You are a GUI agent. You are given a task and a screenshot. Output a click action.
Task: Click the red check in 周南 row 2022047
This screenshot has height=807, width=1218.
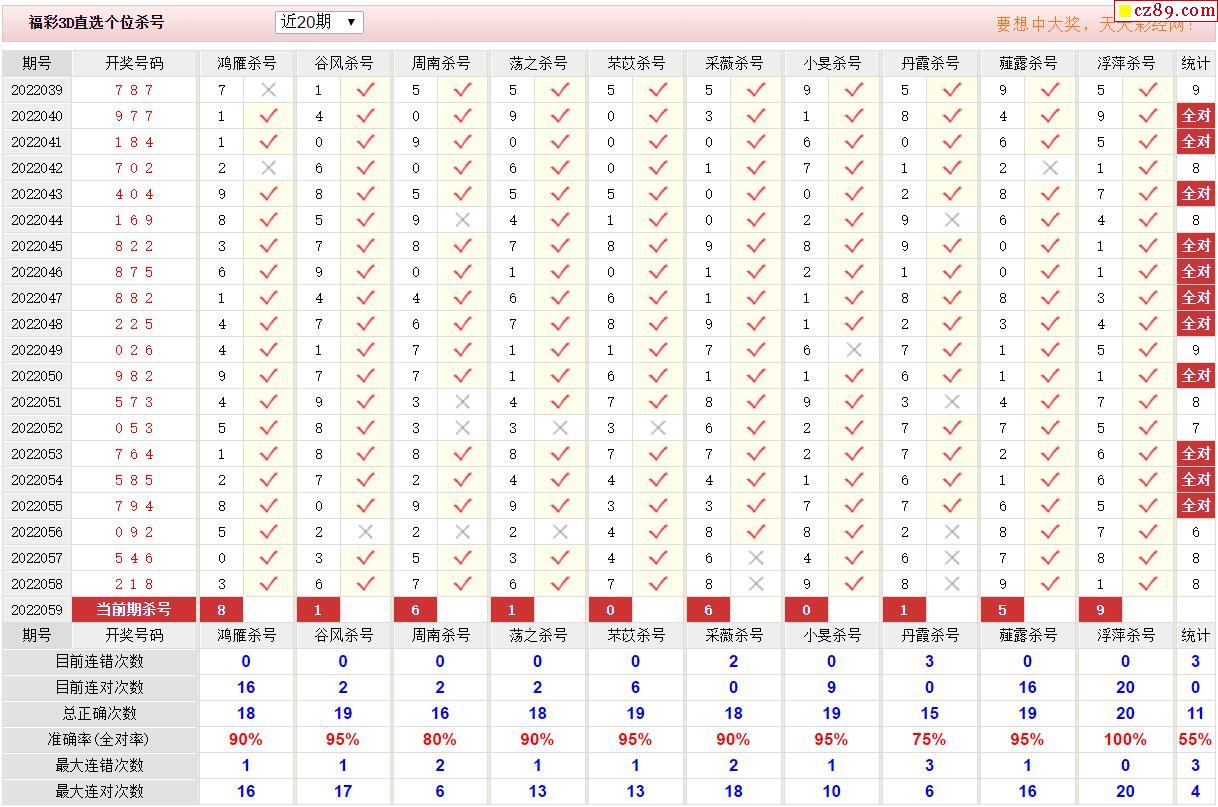[462, 298]
